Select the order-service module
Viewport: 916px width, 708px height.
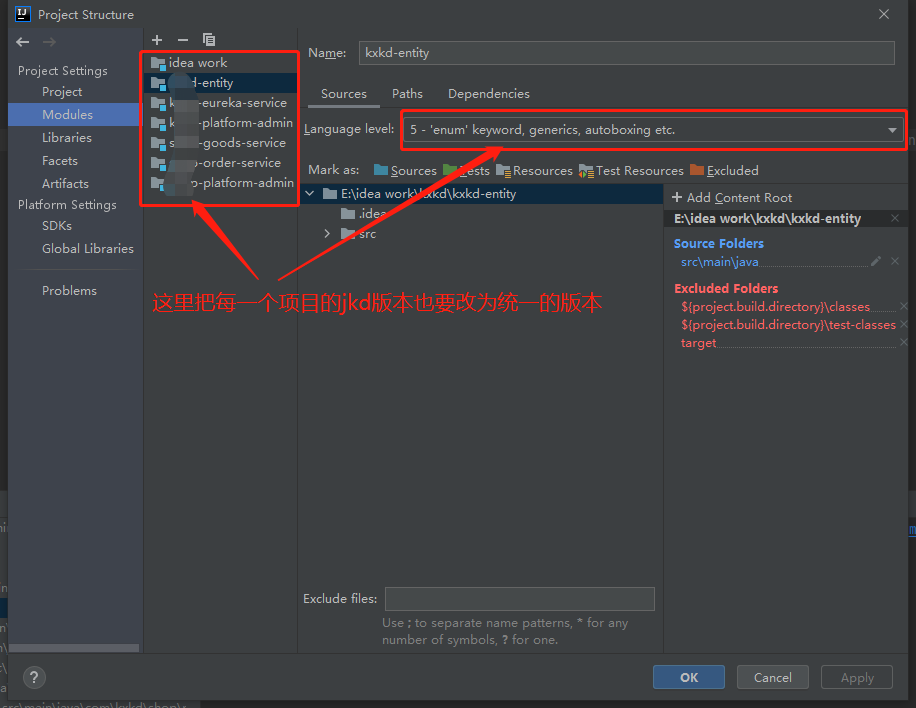pyautogui.click(x=221, y=162)
